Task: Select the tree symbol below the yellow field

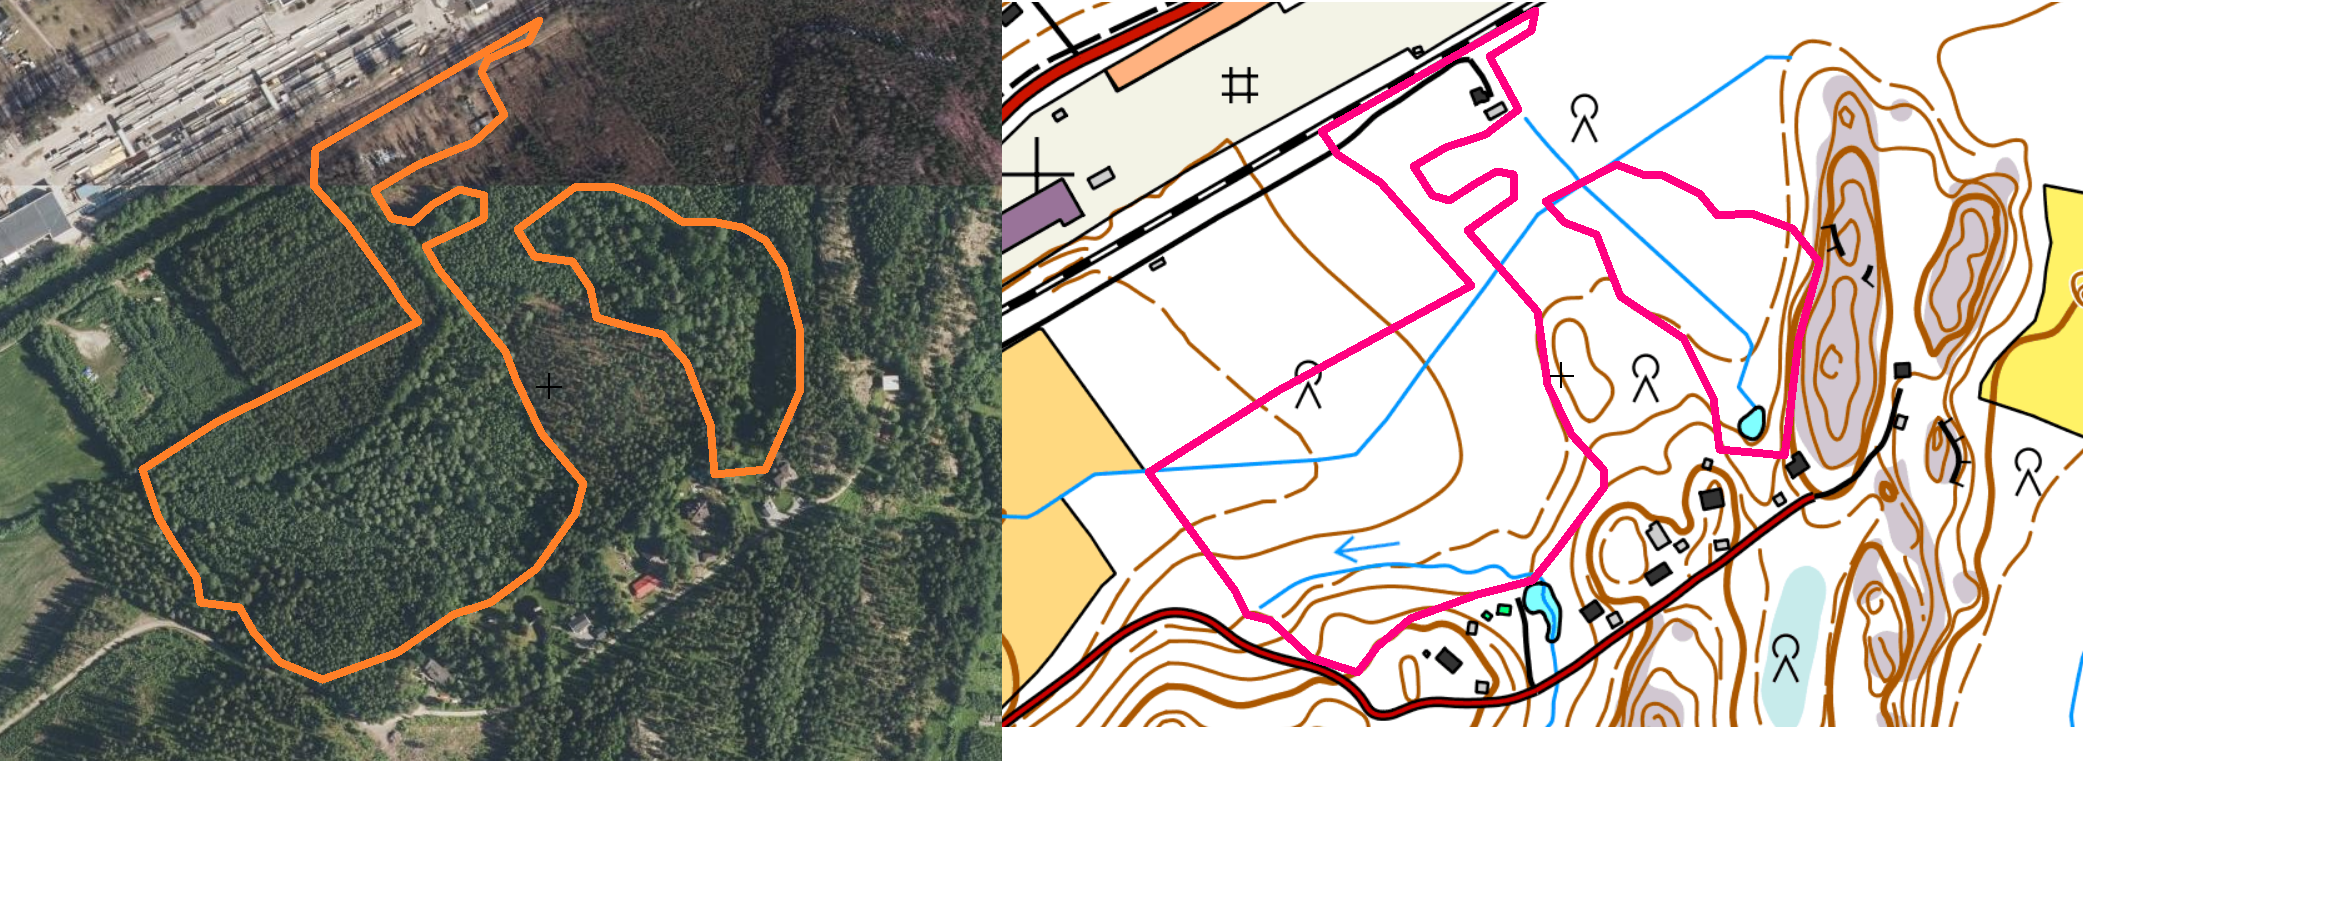Action: coord(2028,472)
